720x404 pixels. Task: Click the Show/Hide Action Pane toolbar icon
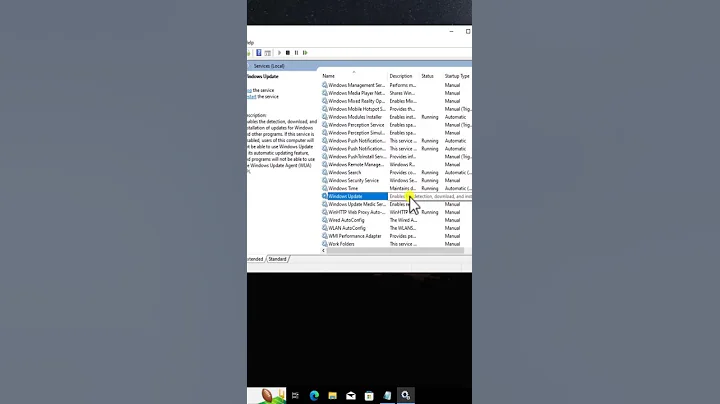268,53
